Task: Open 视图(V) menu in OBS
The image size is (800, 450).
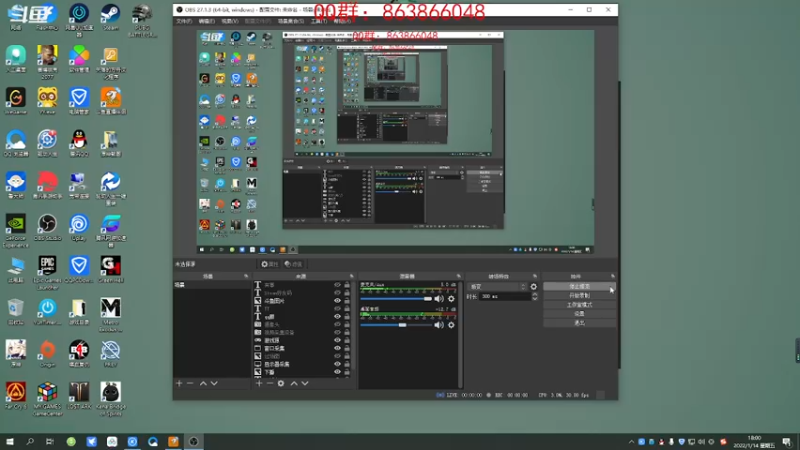Action: pyautogui.click(x=230, y=21)
